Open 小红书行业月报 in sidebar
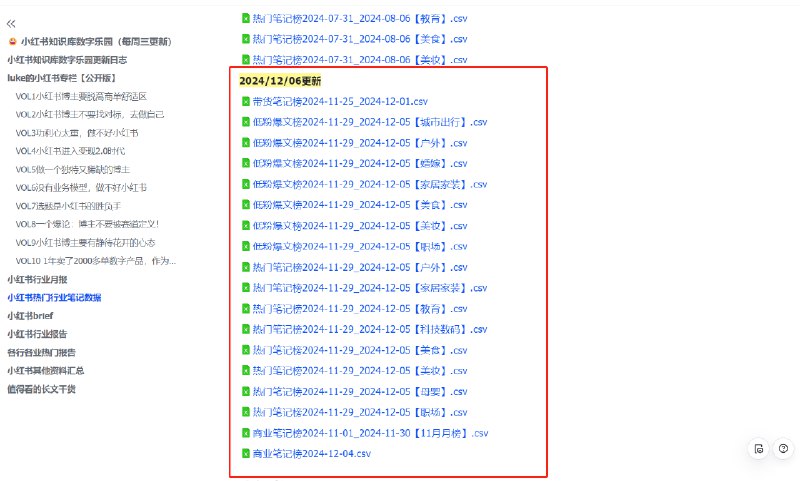Viewport: 800px width, 481px height. [x=37, y=280]
